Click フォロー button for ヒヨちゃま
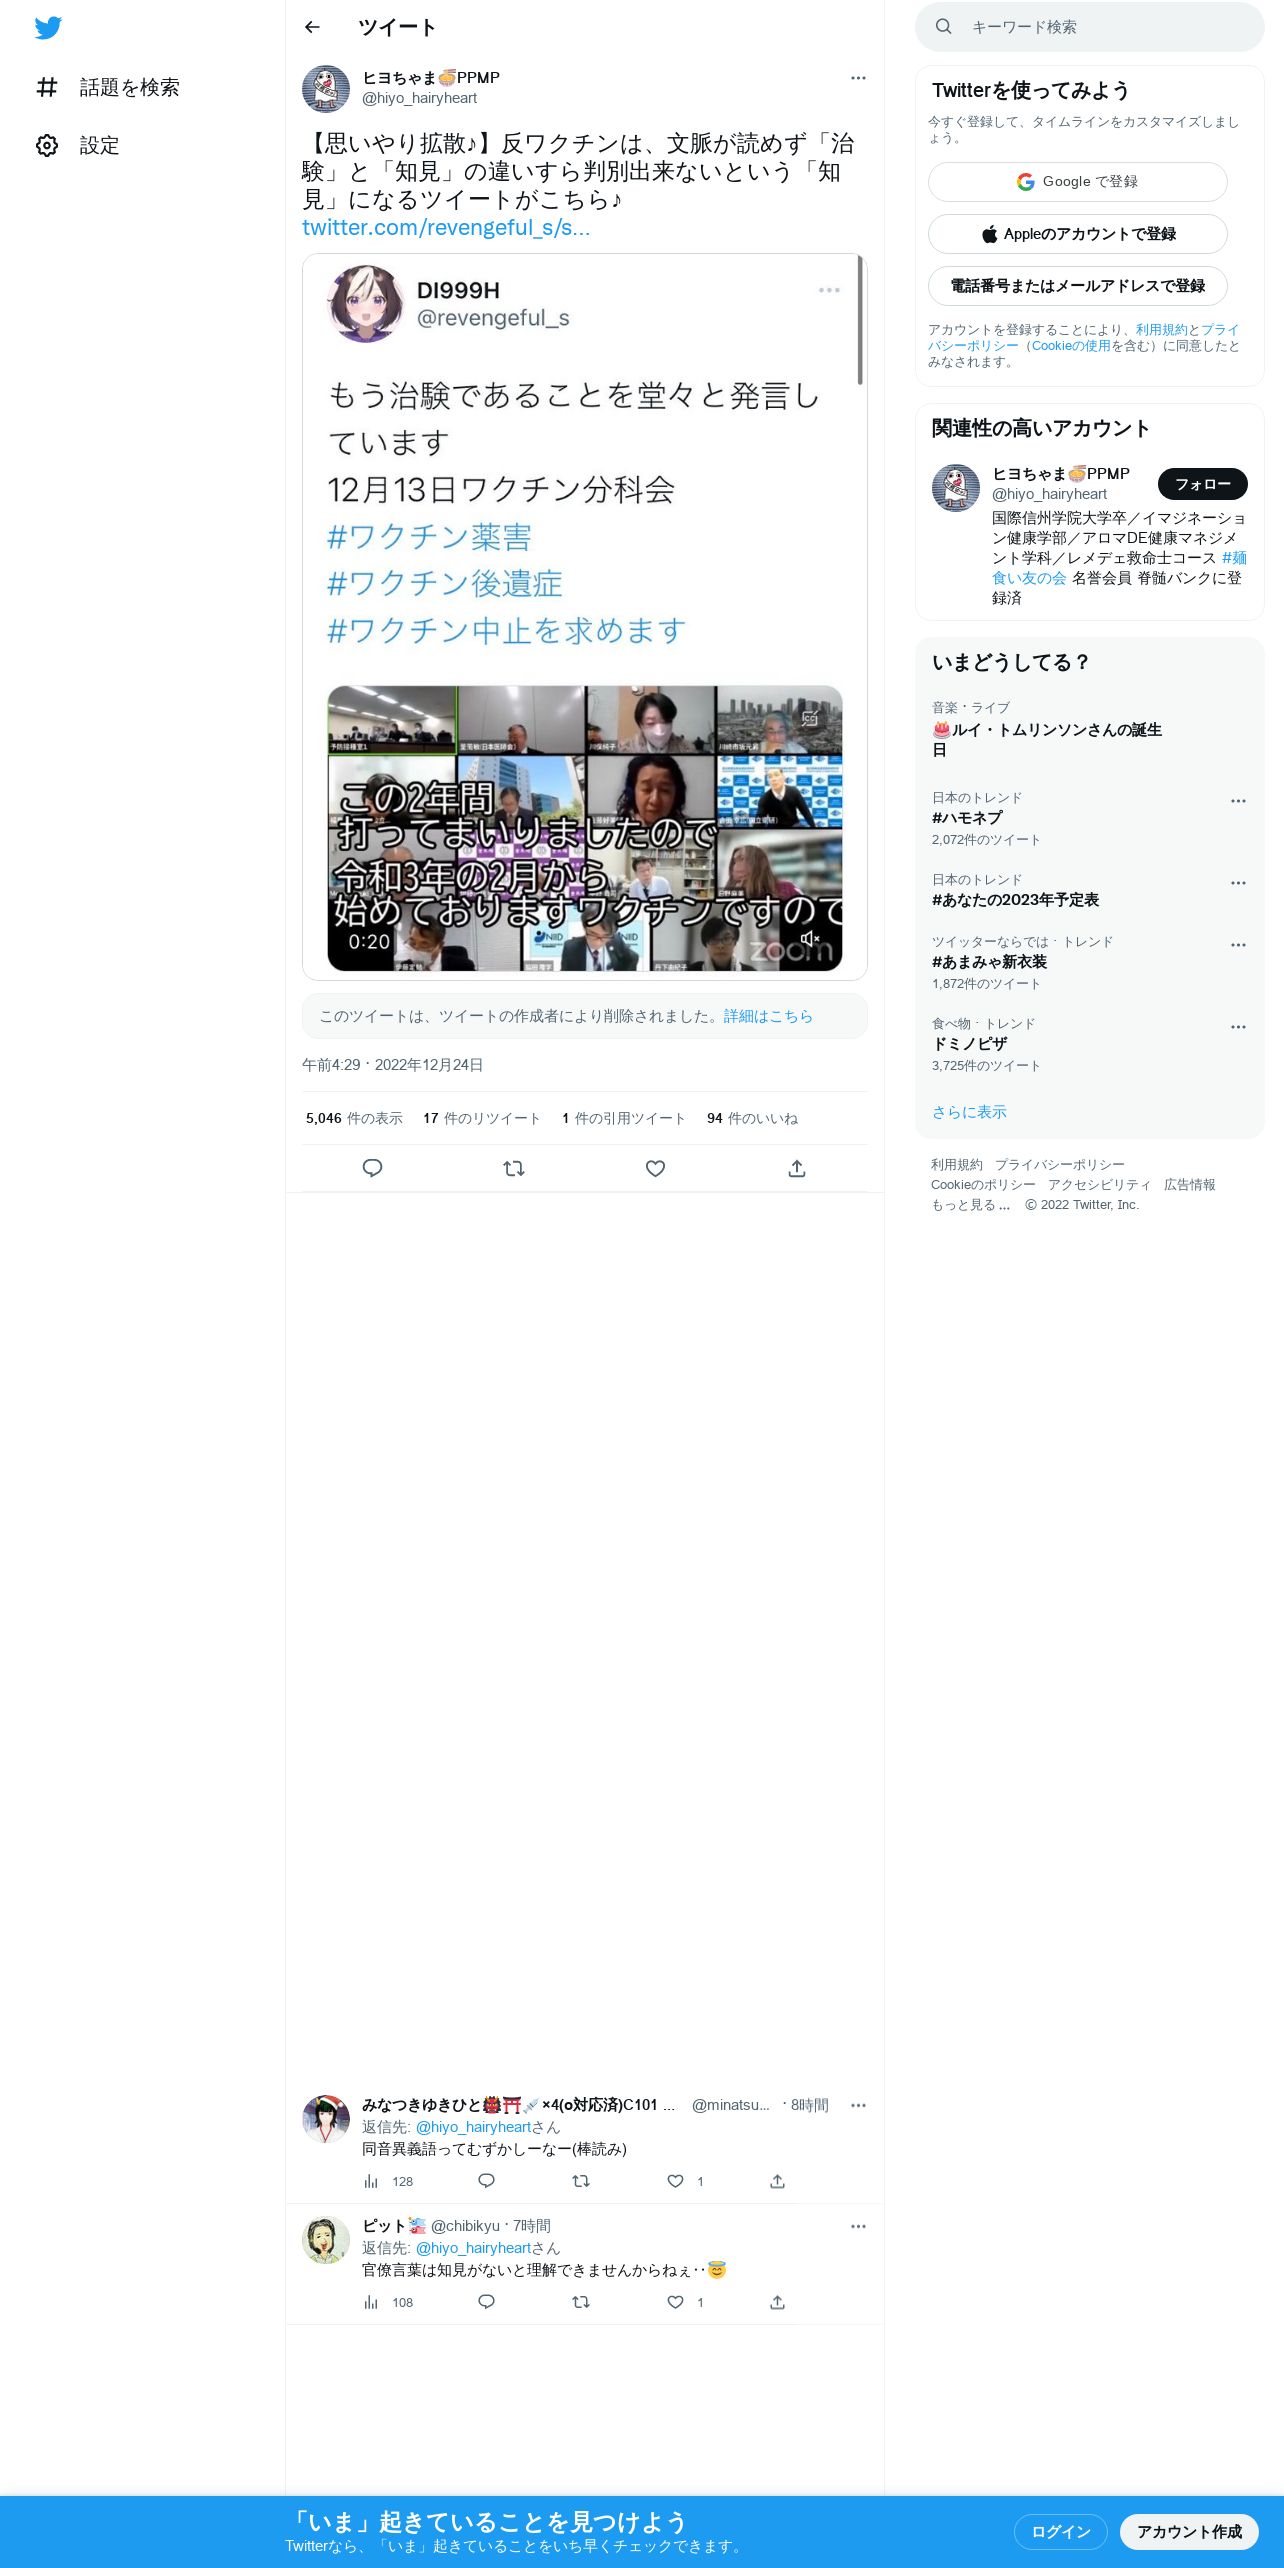This screenshot has height=2568, width=1284. click(x=1203, y=484)
